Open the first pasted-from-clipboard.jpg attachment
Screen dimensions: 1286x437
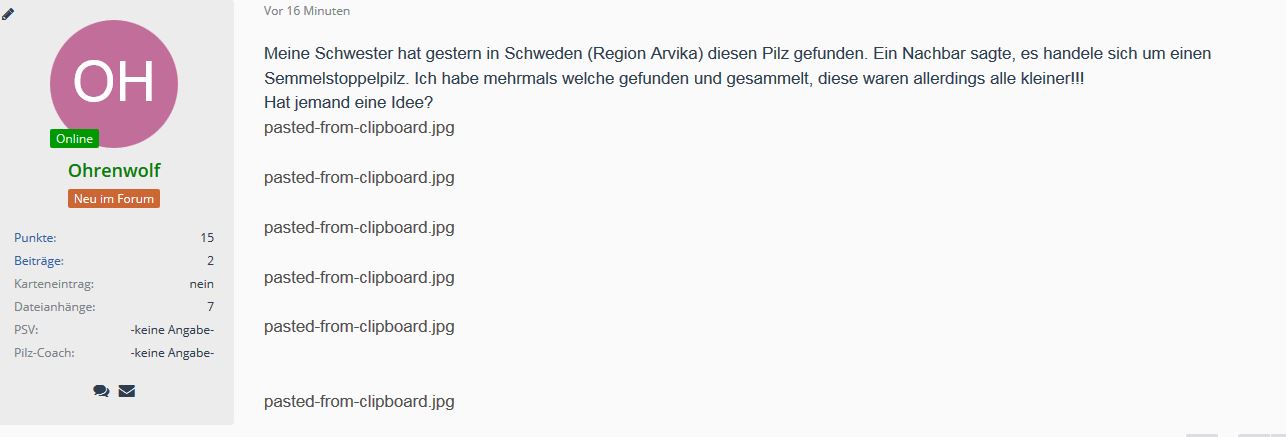359,128
